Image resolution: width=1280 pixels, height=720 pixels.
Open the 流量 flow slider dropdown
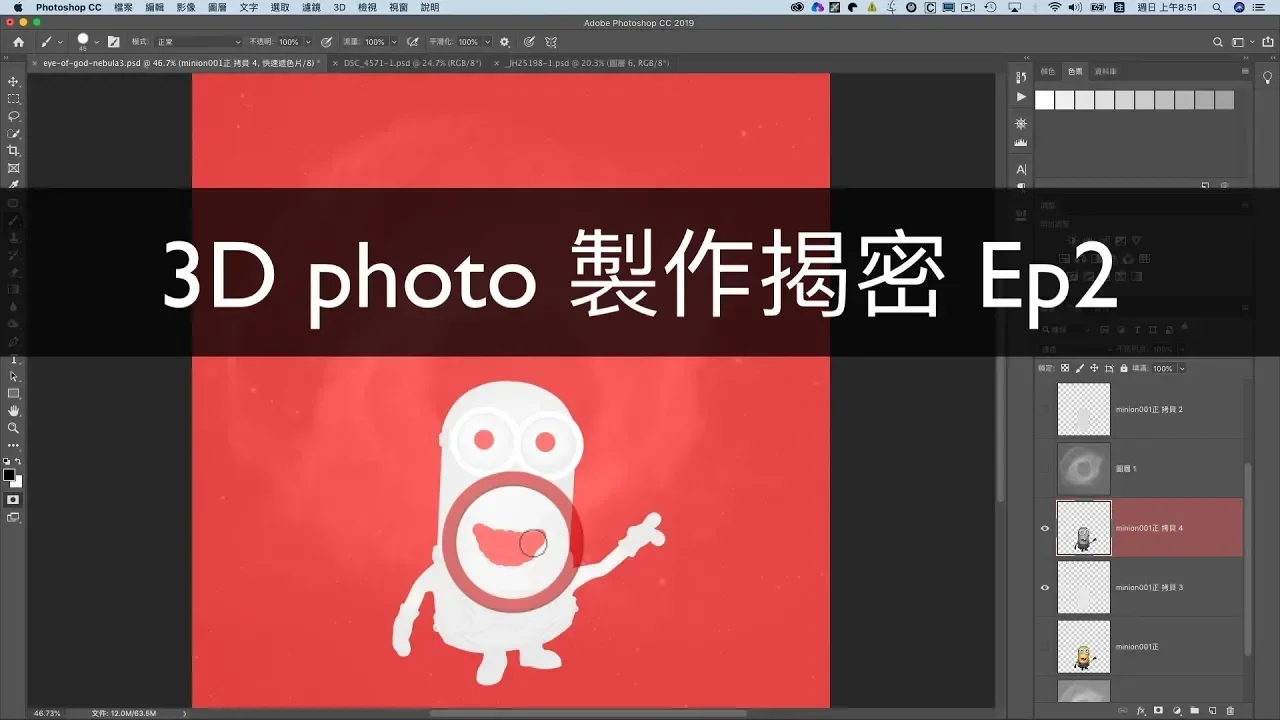click(x=393, y=42)
